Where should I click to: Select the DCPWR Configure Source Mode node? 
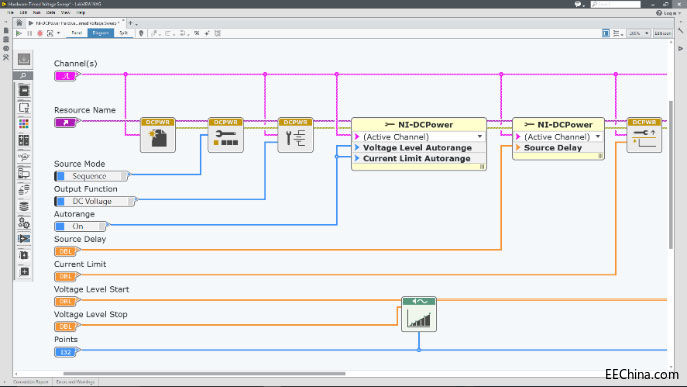coord(226,135)
